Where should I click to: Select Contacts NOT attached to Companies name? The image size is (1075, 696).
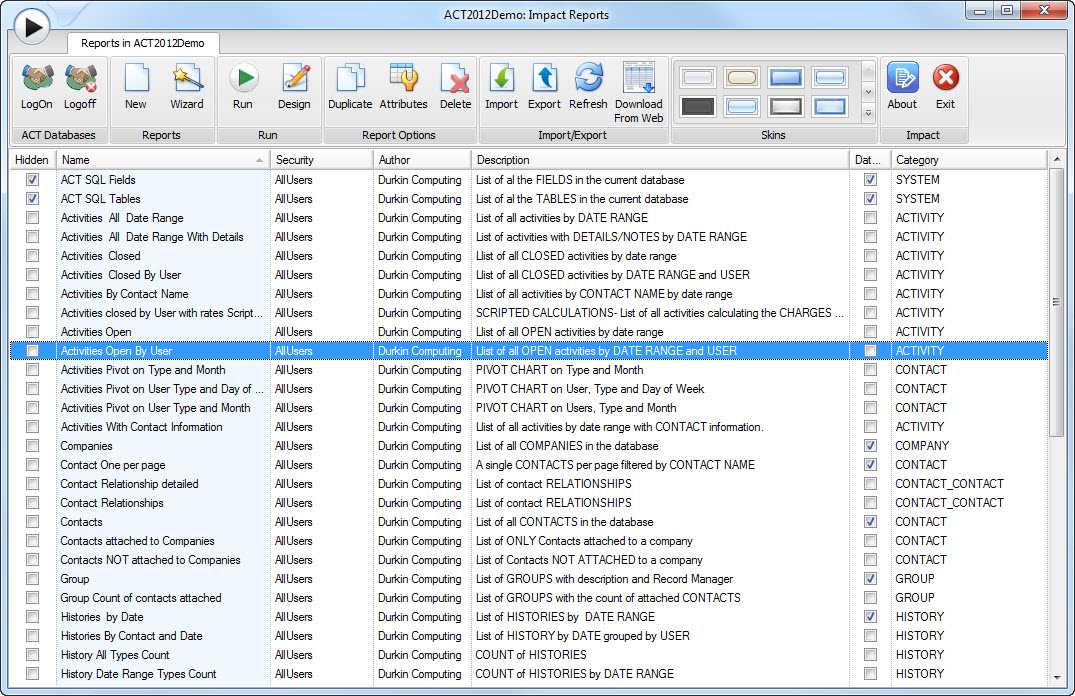point(150,560)
